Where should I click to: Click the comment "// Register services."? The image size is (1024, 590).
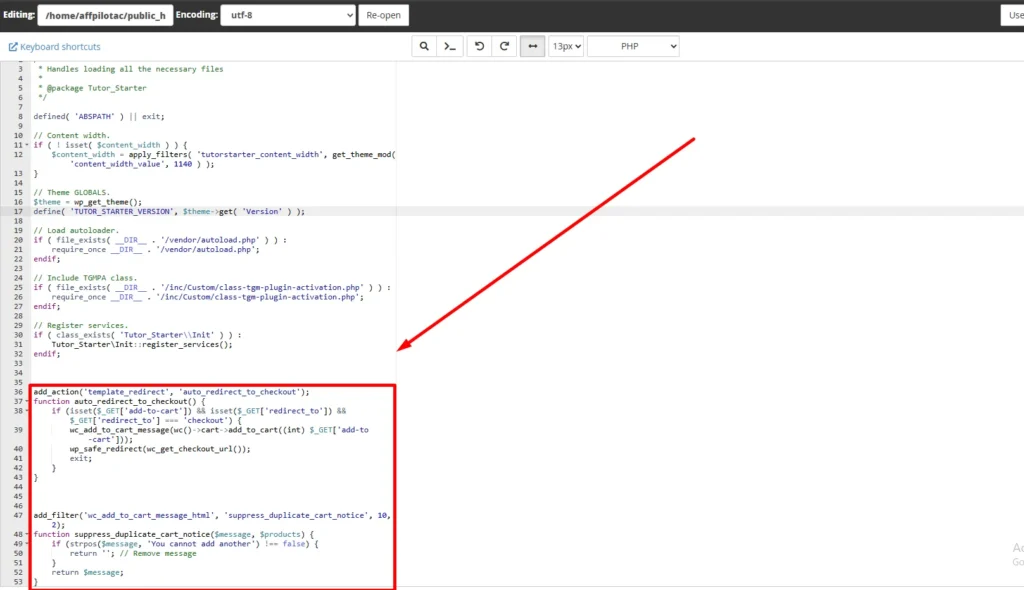coord(81,325)
